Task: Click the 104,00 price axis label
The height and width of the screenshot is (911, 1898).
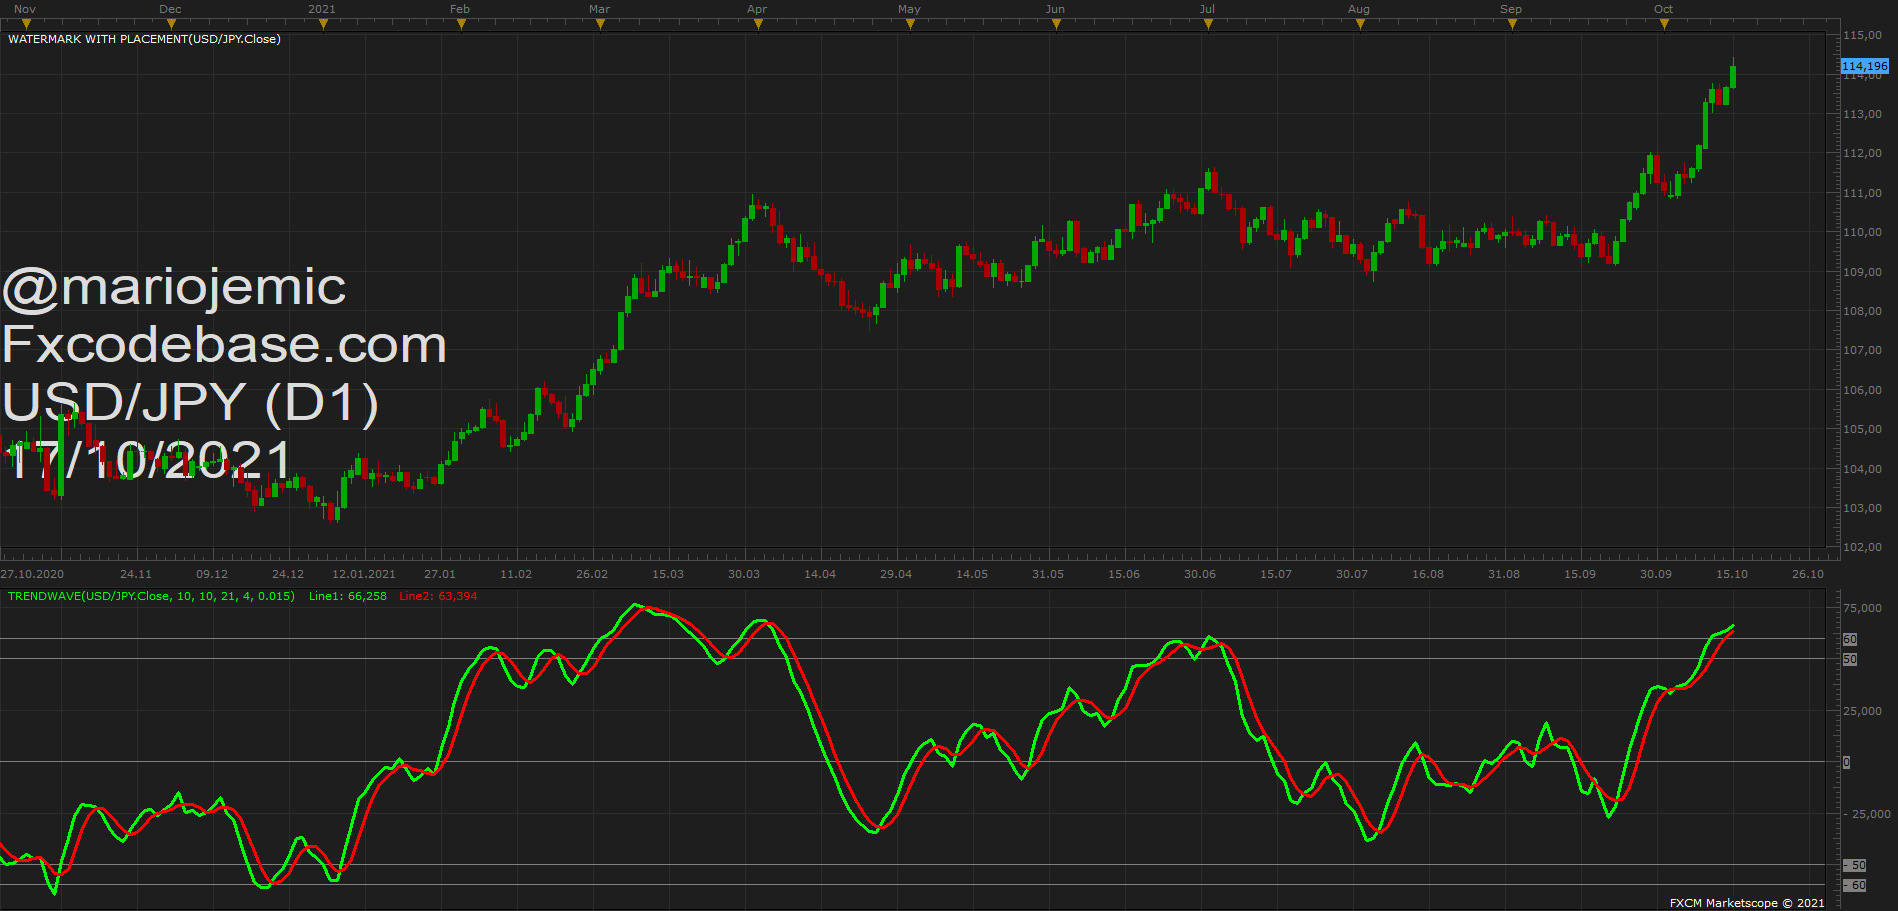Action: [1862, 469]
